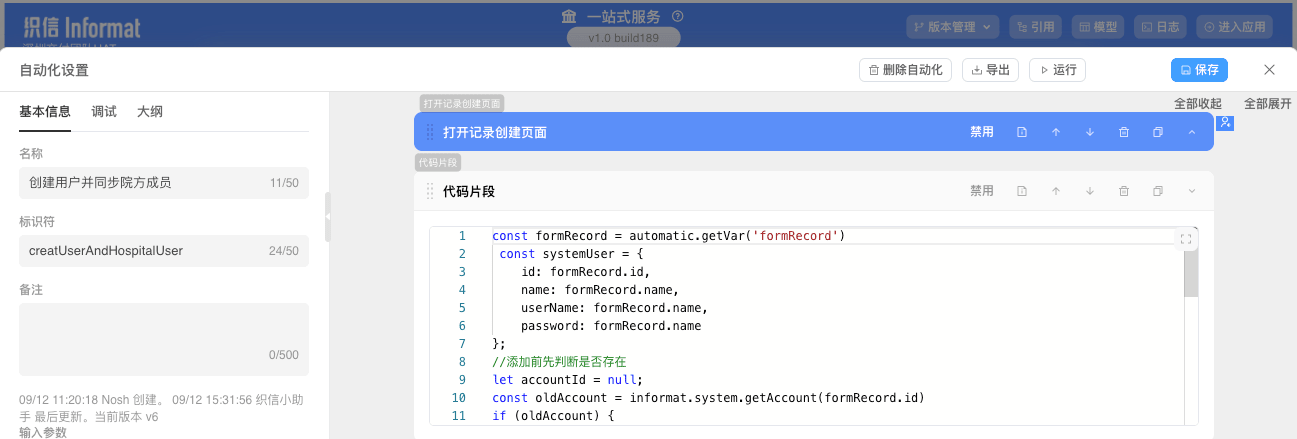Collapse the 打开记录创建页面 step
Screen dimensions: 1297x439
[1192, 132]
